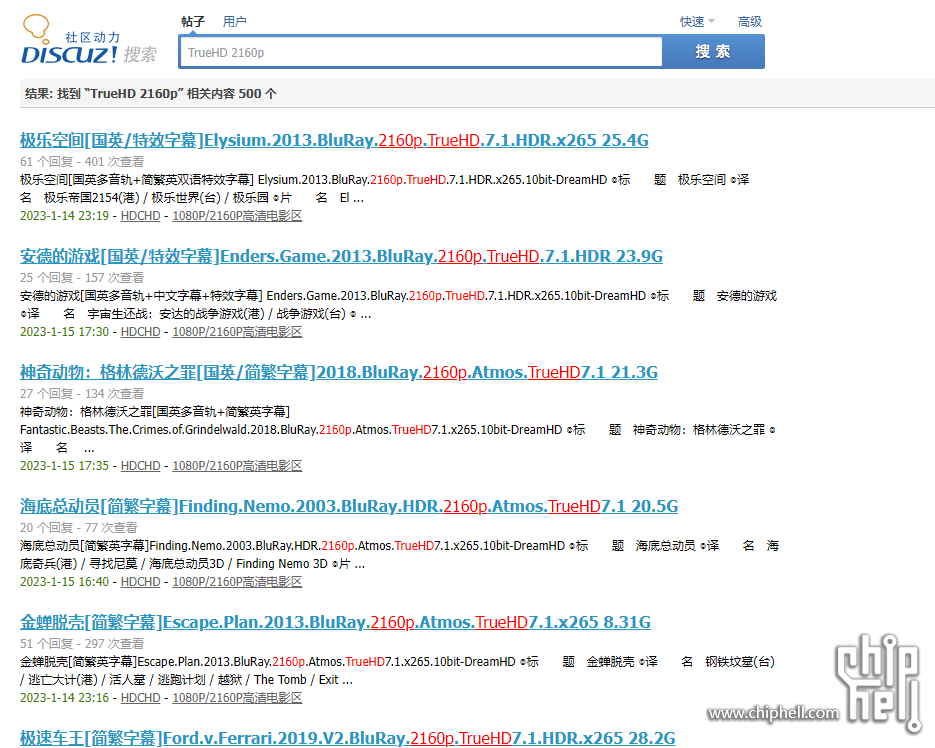935x748 pixels.
Task: Switch to the 帖子 tab
Action: click(193, 22)
